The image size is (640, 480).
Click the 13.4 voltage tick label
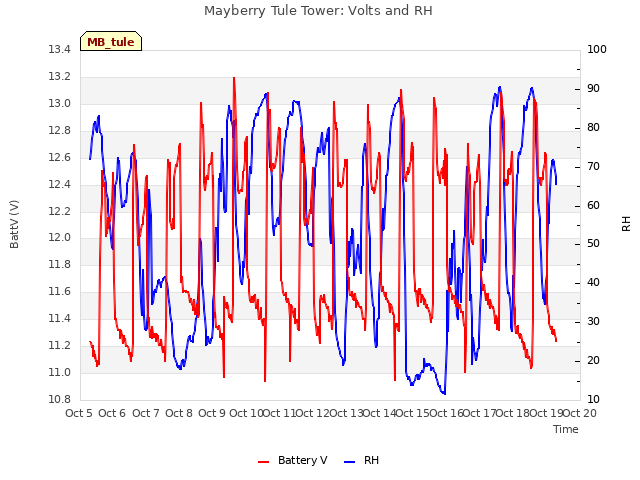point(59,50)
